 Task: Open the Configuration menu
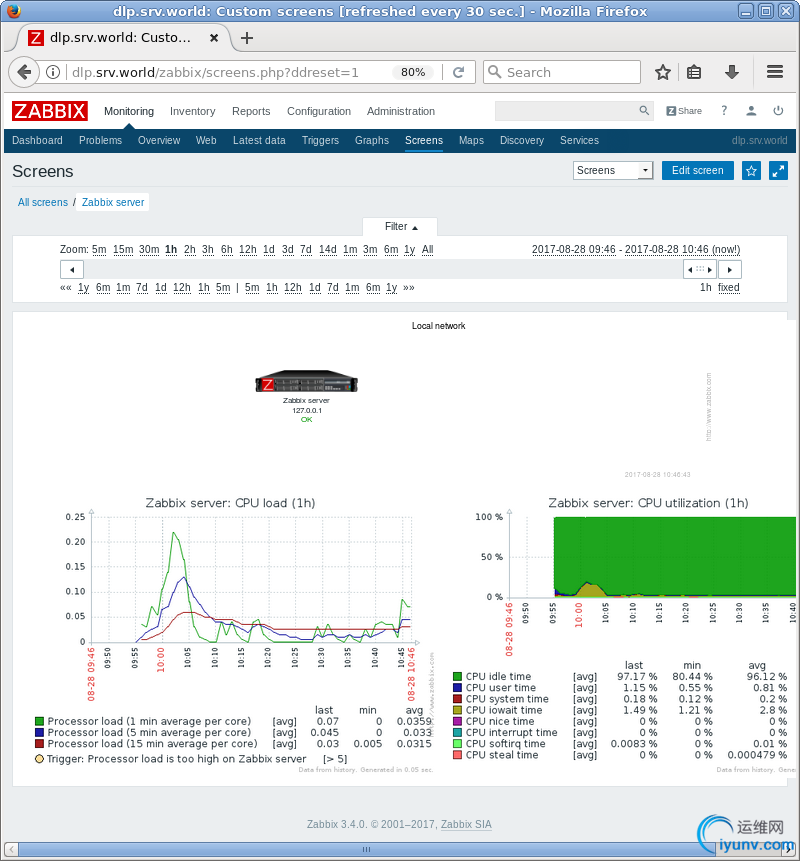click(x=318, y=111)
